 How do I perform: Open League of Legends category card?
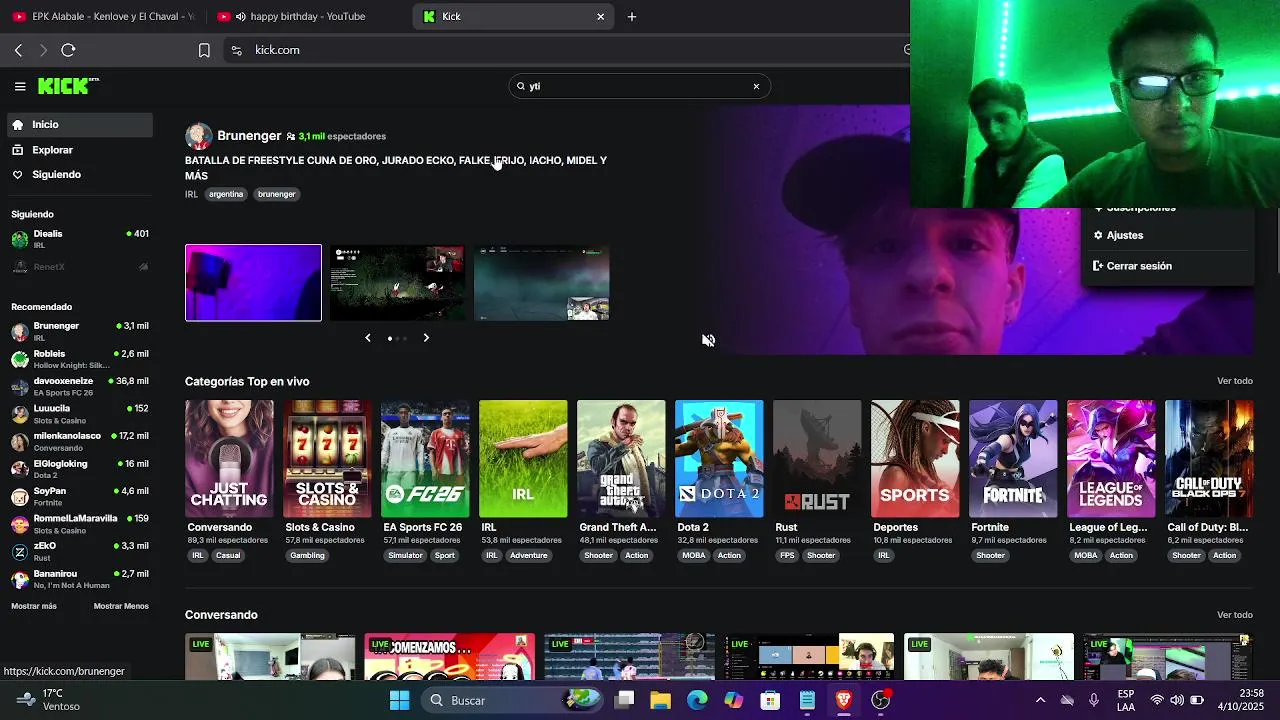click(x=1111, y=459)
